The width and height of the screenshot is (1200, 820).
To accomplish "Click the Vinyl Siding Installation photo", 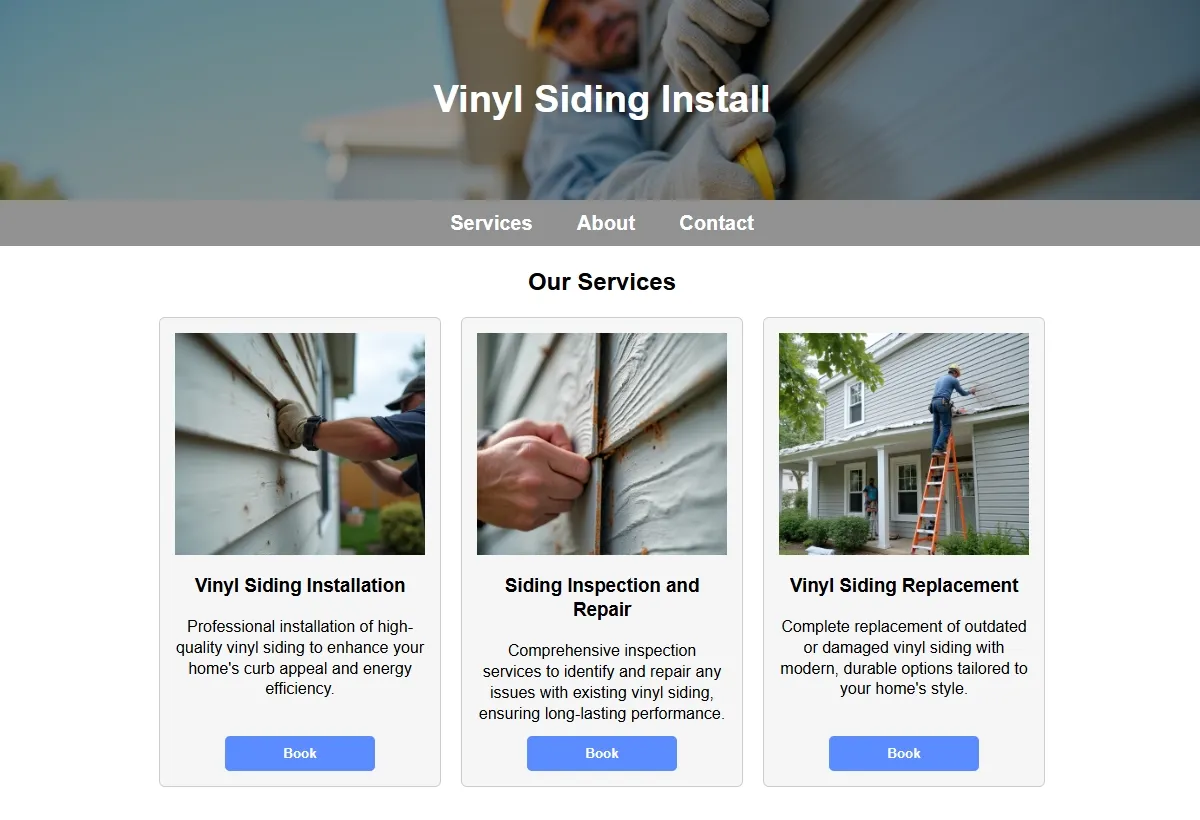I will tap(300, 444).
